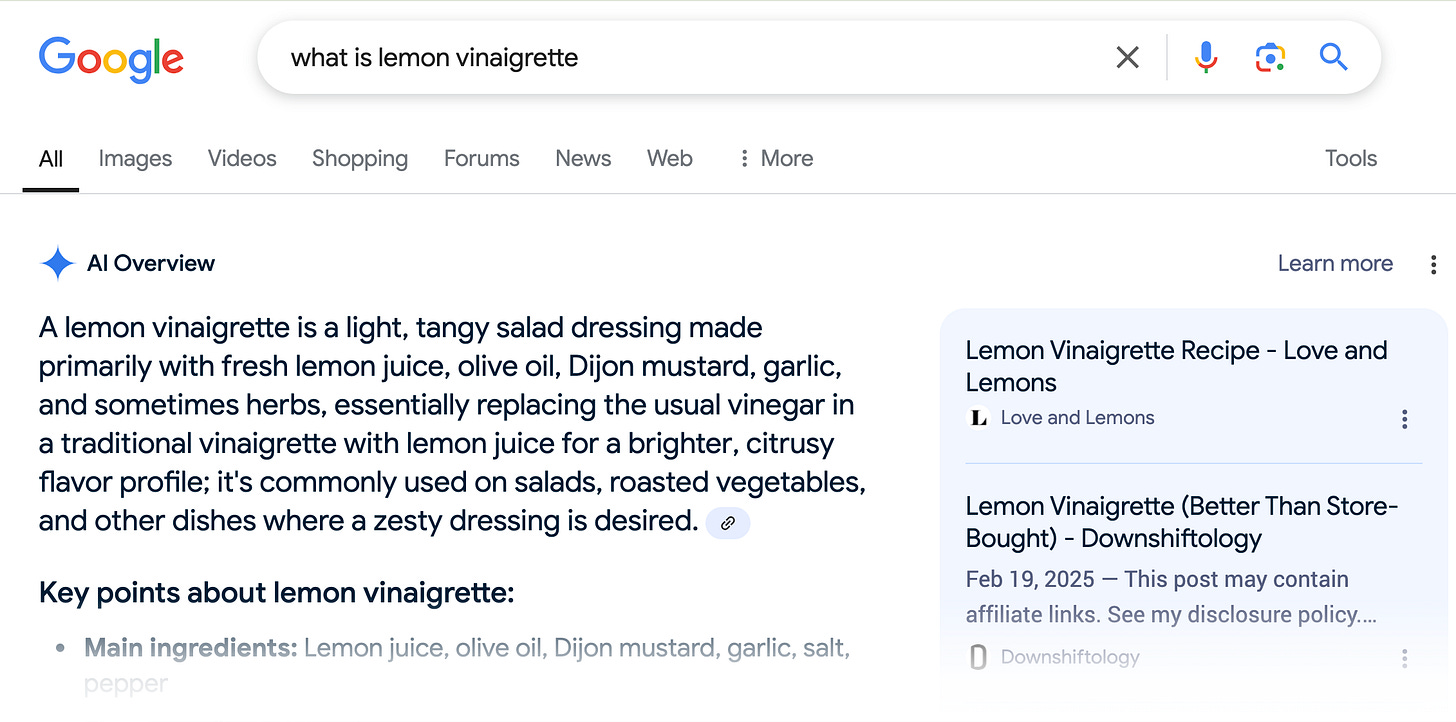Click the blue magnifier search icon

pyautogui.click(x=1334, y=57)
